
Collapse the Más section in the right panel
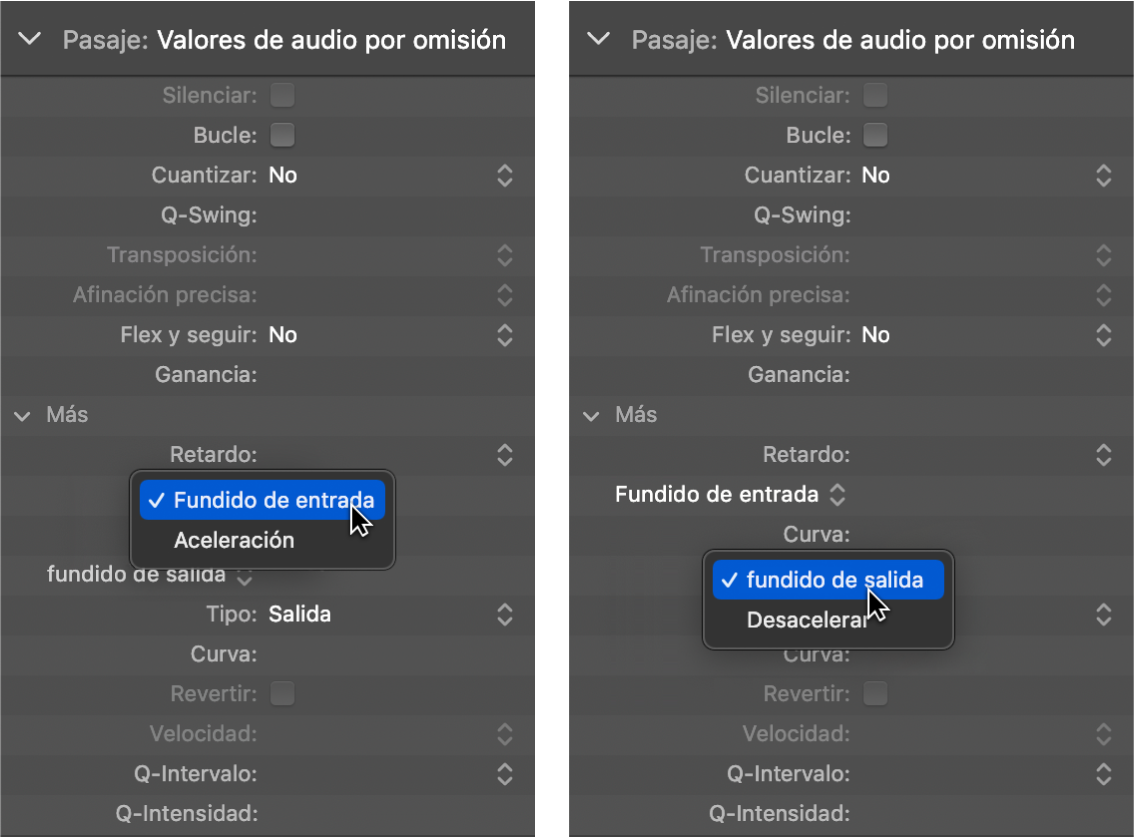[592, 415]
